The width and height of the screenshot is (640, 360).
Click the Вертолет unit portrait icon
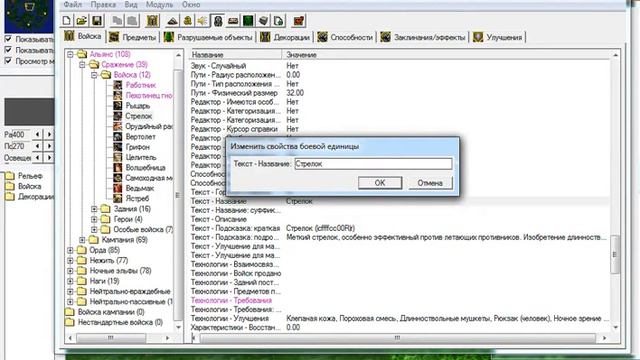coord(118,136)
